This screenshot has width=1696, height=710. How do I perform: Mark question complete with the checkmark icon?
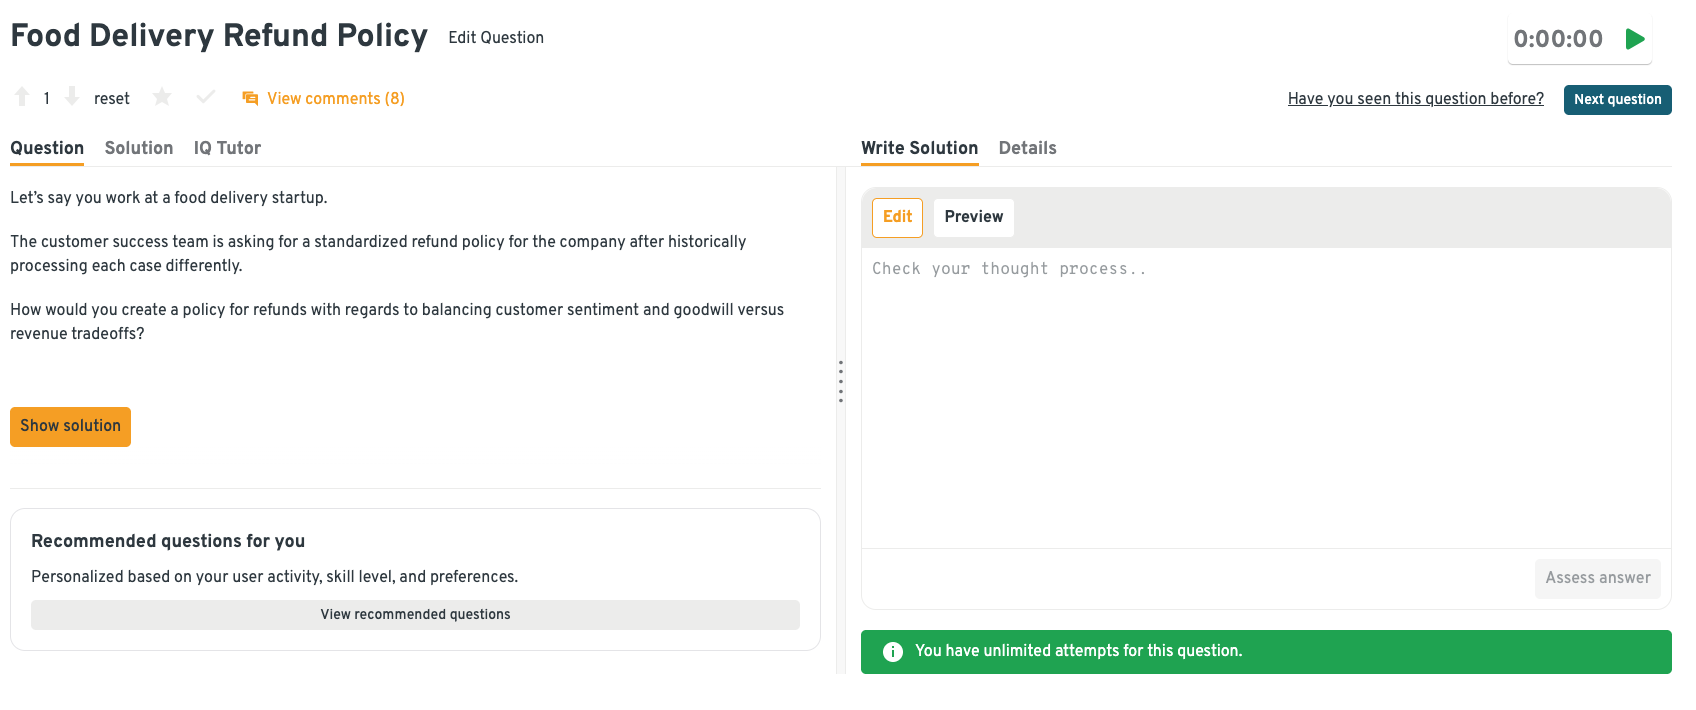206,97
